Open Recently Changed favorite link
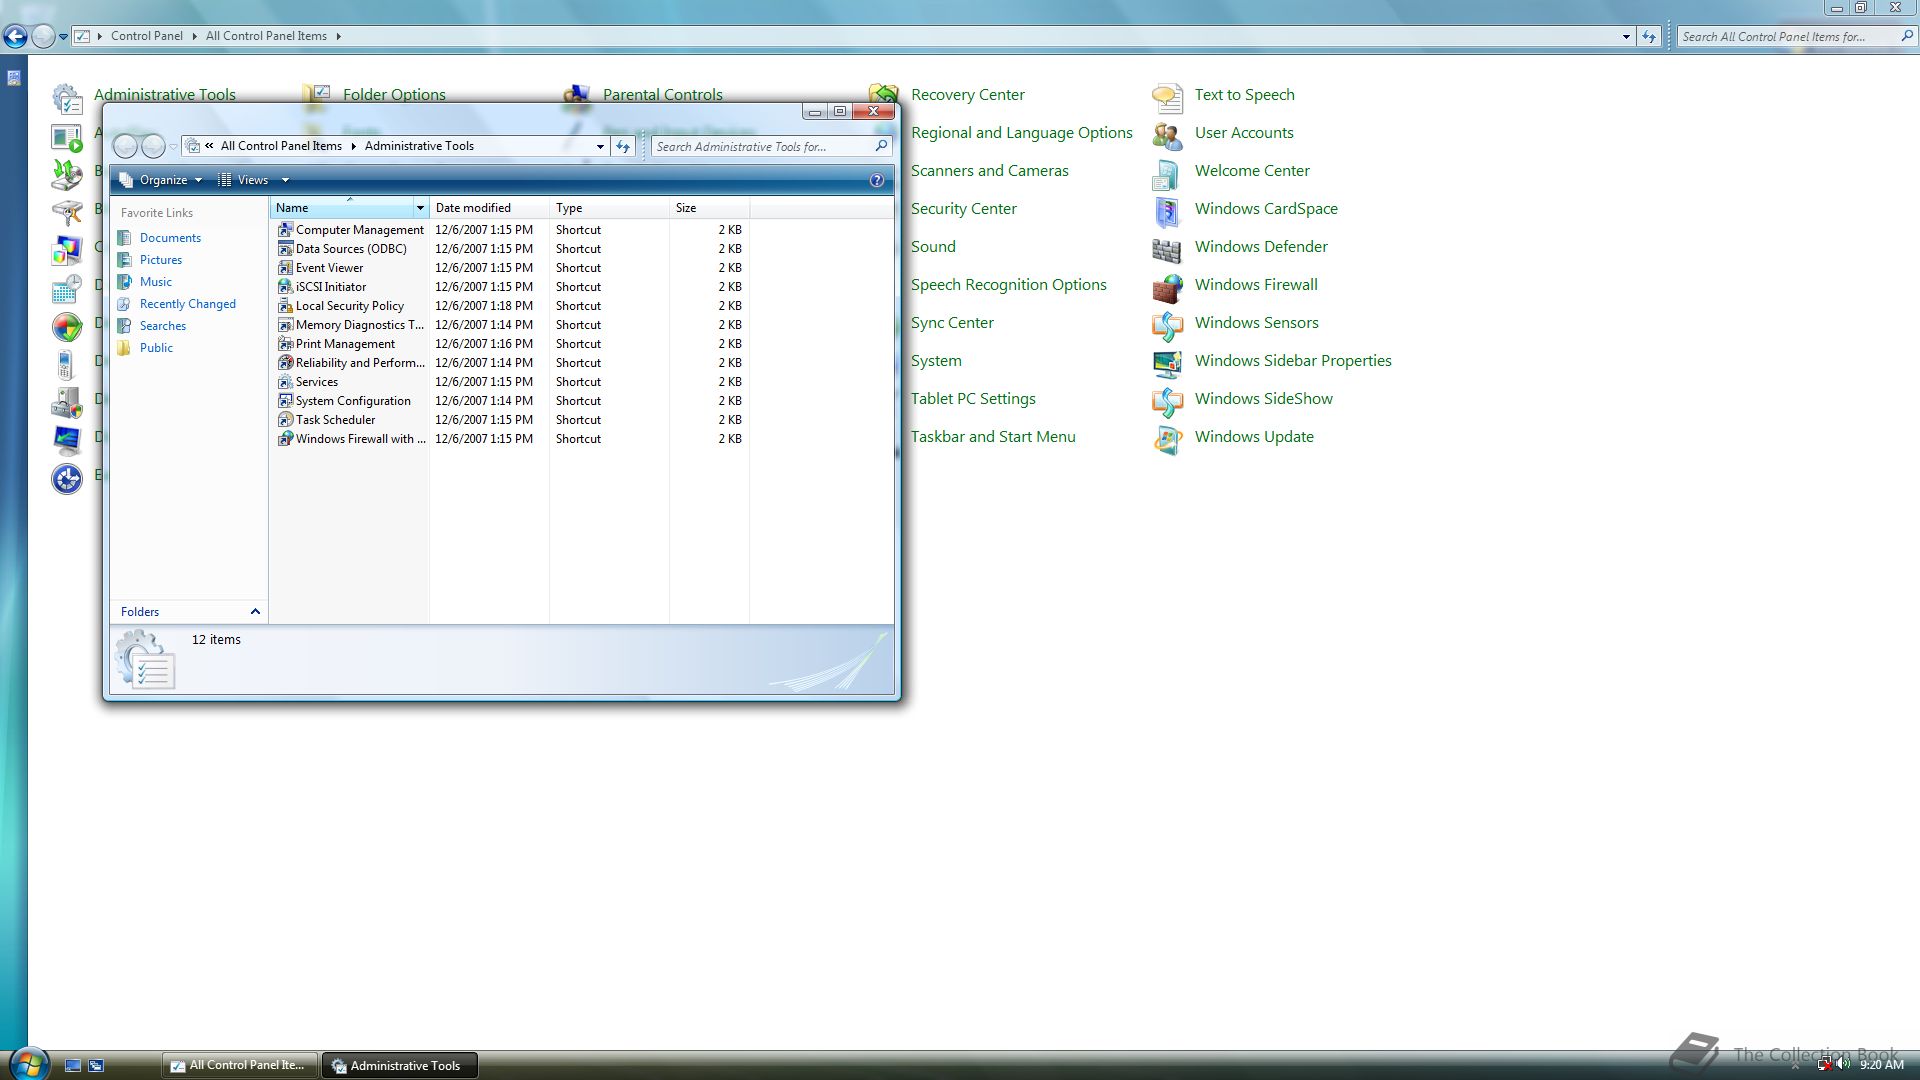The image size is (1920, 1080). 188,304
